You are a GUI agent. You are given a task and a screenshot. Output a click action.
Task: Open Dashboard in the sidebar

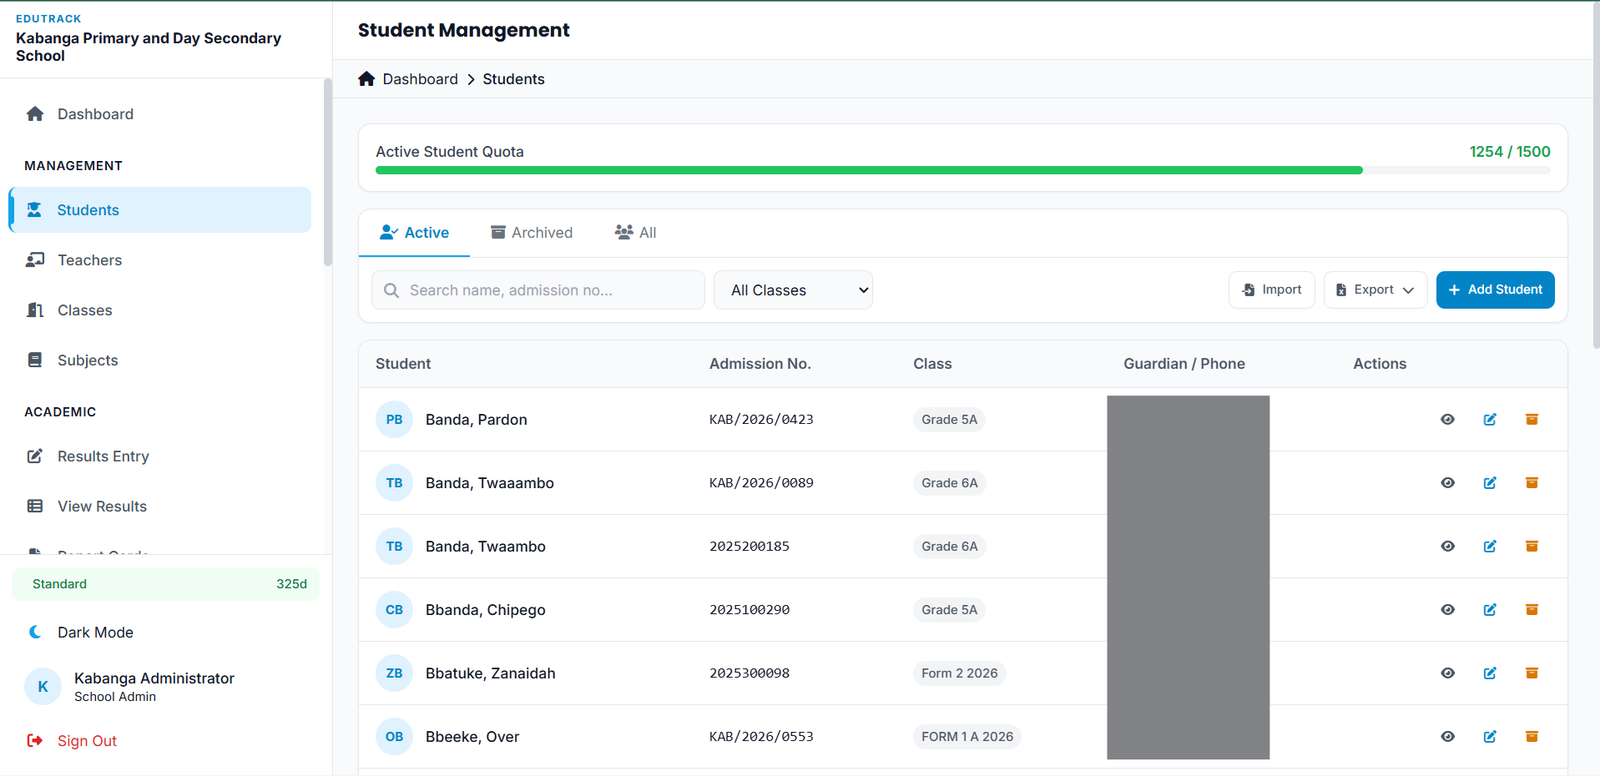click(160, 114)
